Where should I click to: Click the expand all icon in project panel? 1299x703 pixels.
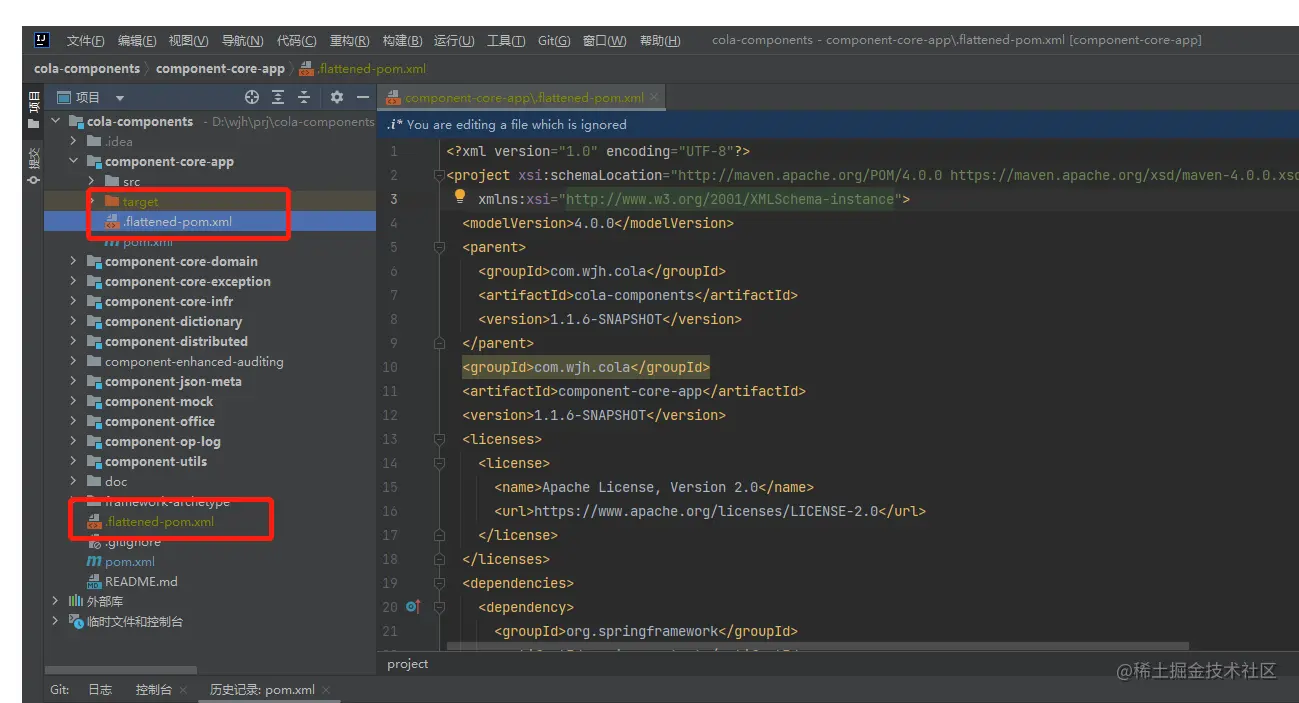tap(278, 97)
